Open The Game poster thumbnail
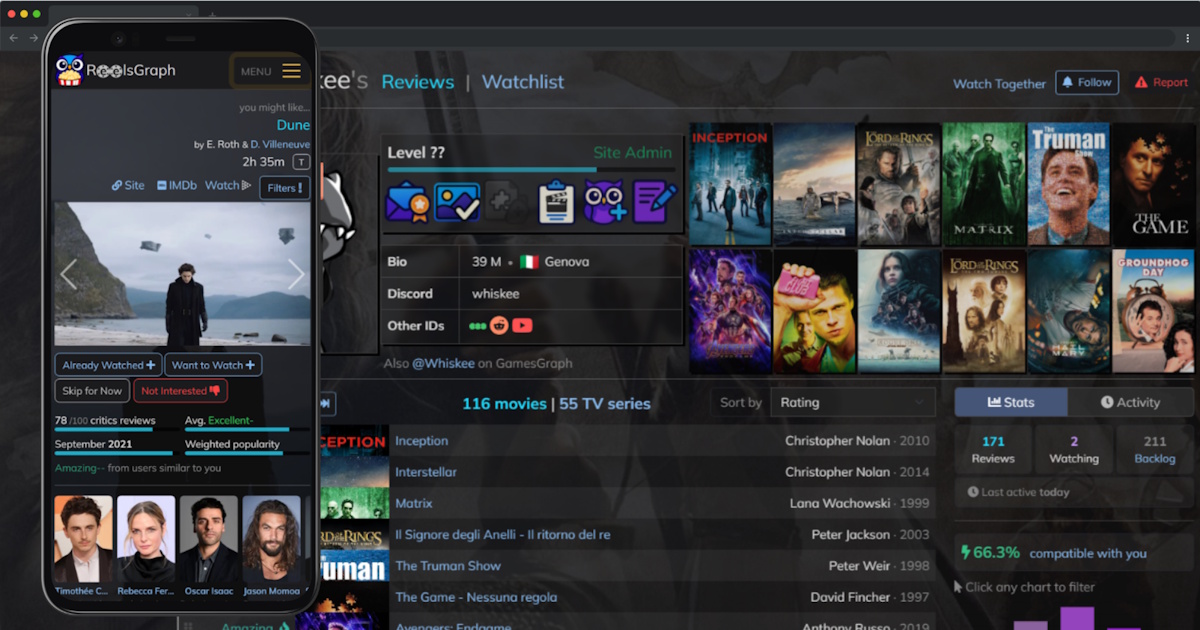 [1153, 184]
